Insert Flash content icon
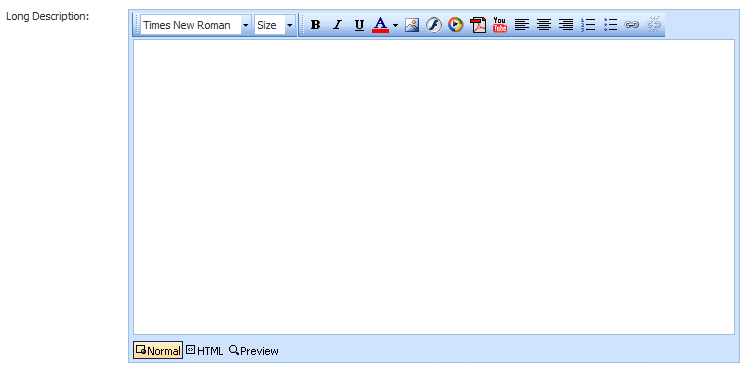The height and width of the screenshot is (374, 748). coord(434,25)
